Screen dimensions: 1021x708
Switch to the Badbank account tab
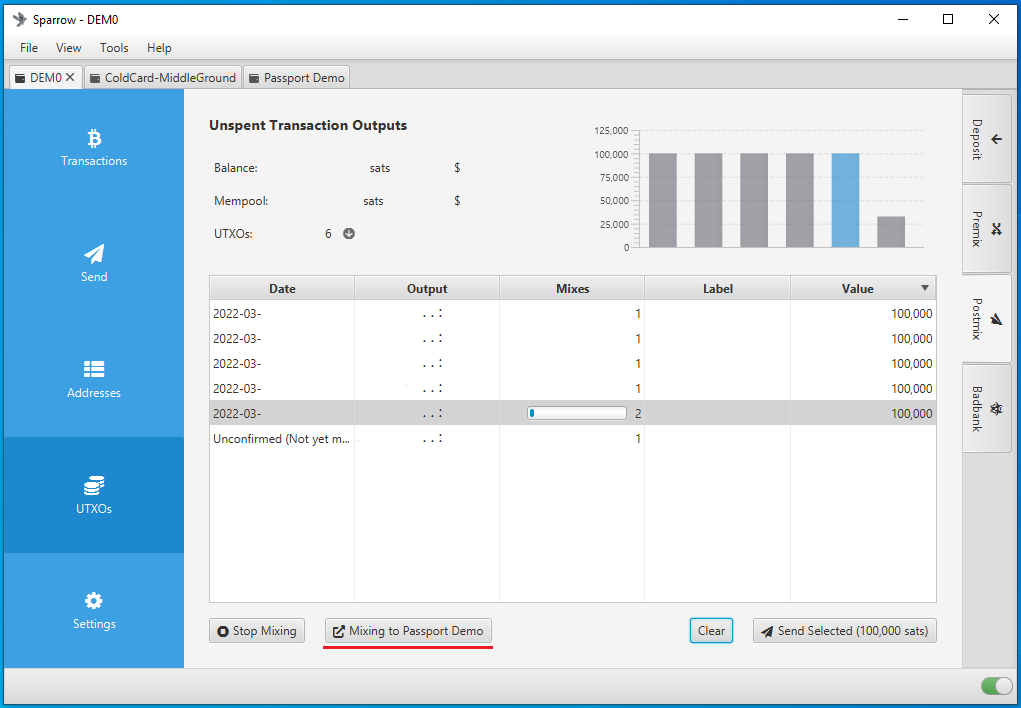[x=986, y=408]
